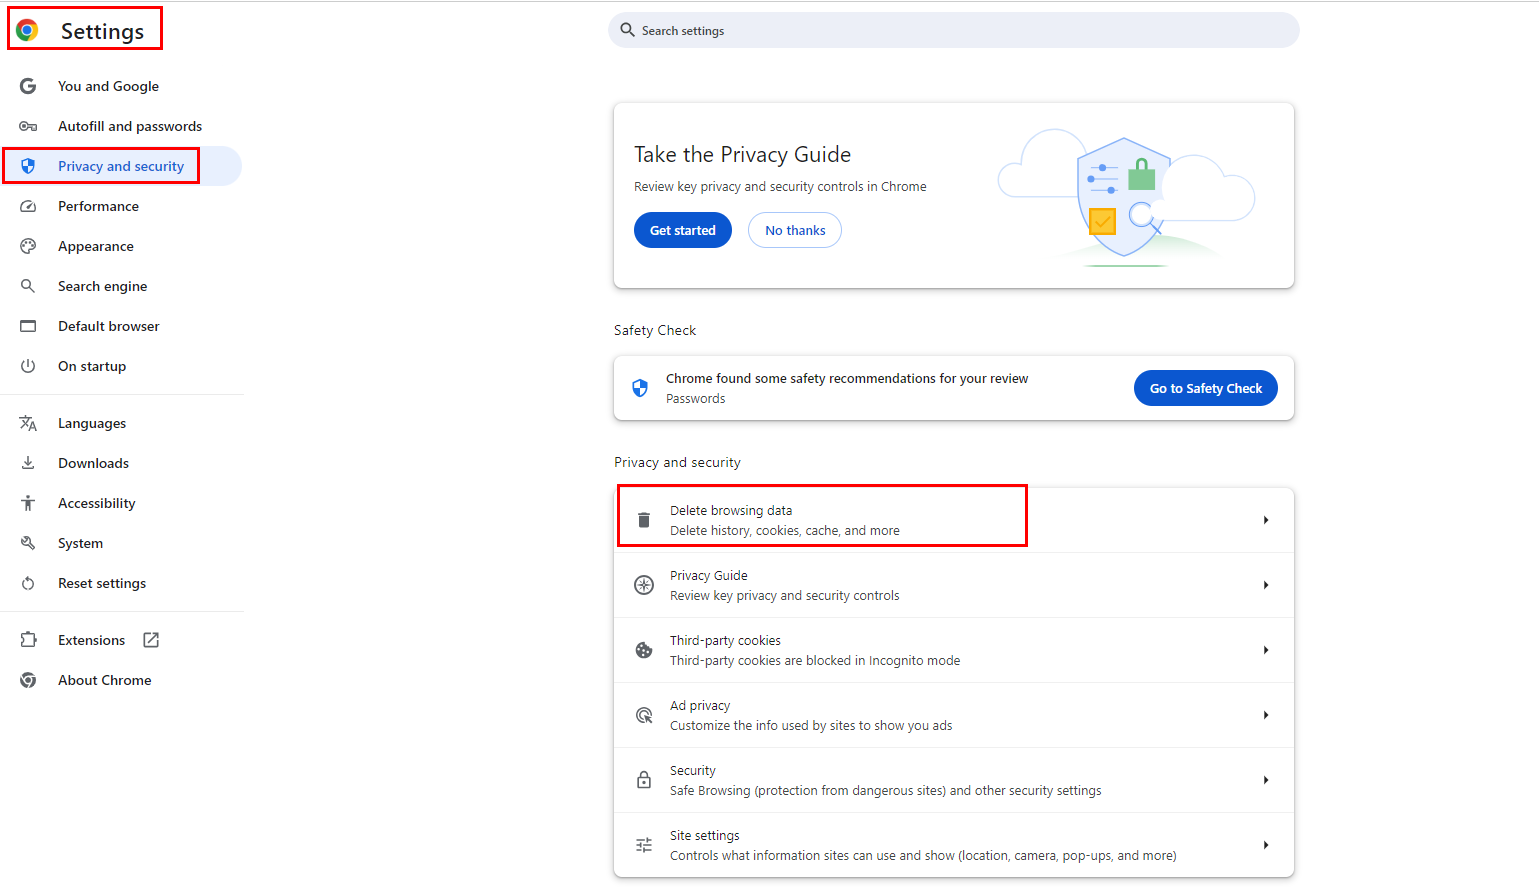Click the trash icon for Delete browsing data

(644, 520)
